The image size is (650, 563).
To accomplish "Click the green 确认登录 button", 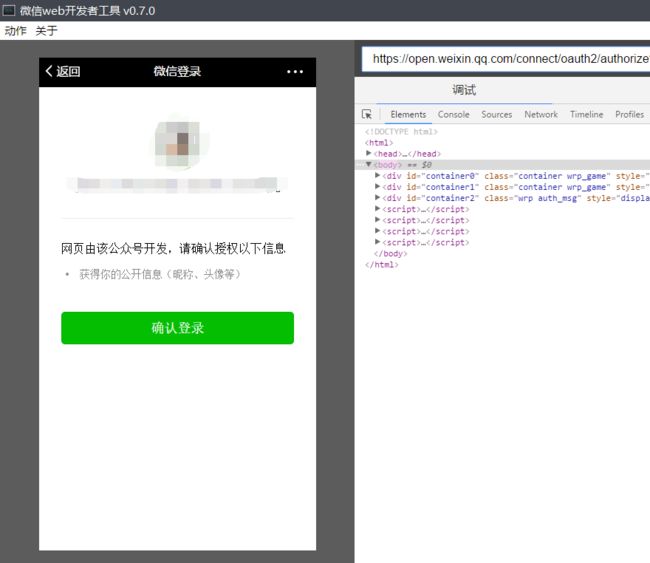I will 177,328.
